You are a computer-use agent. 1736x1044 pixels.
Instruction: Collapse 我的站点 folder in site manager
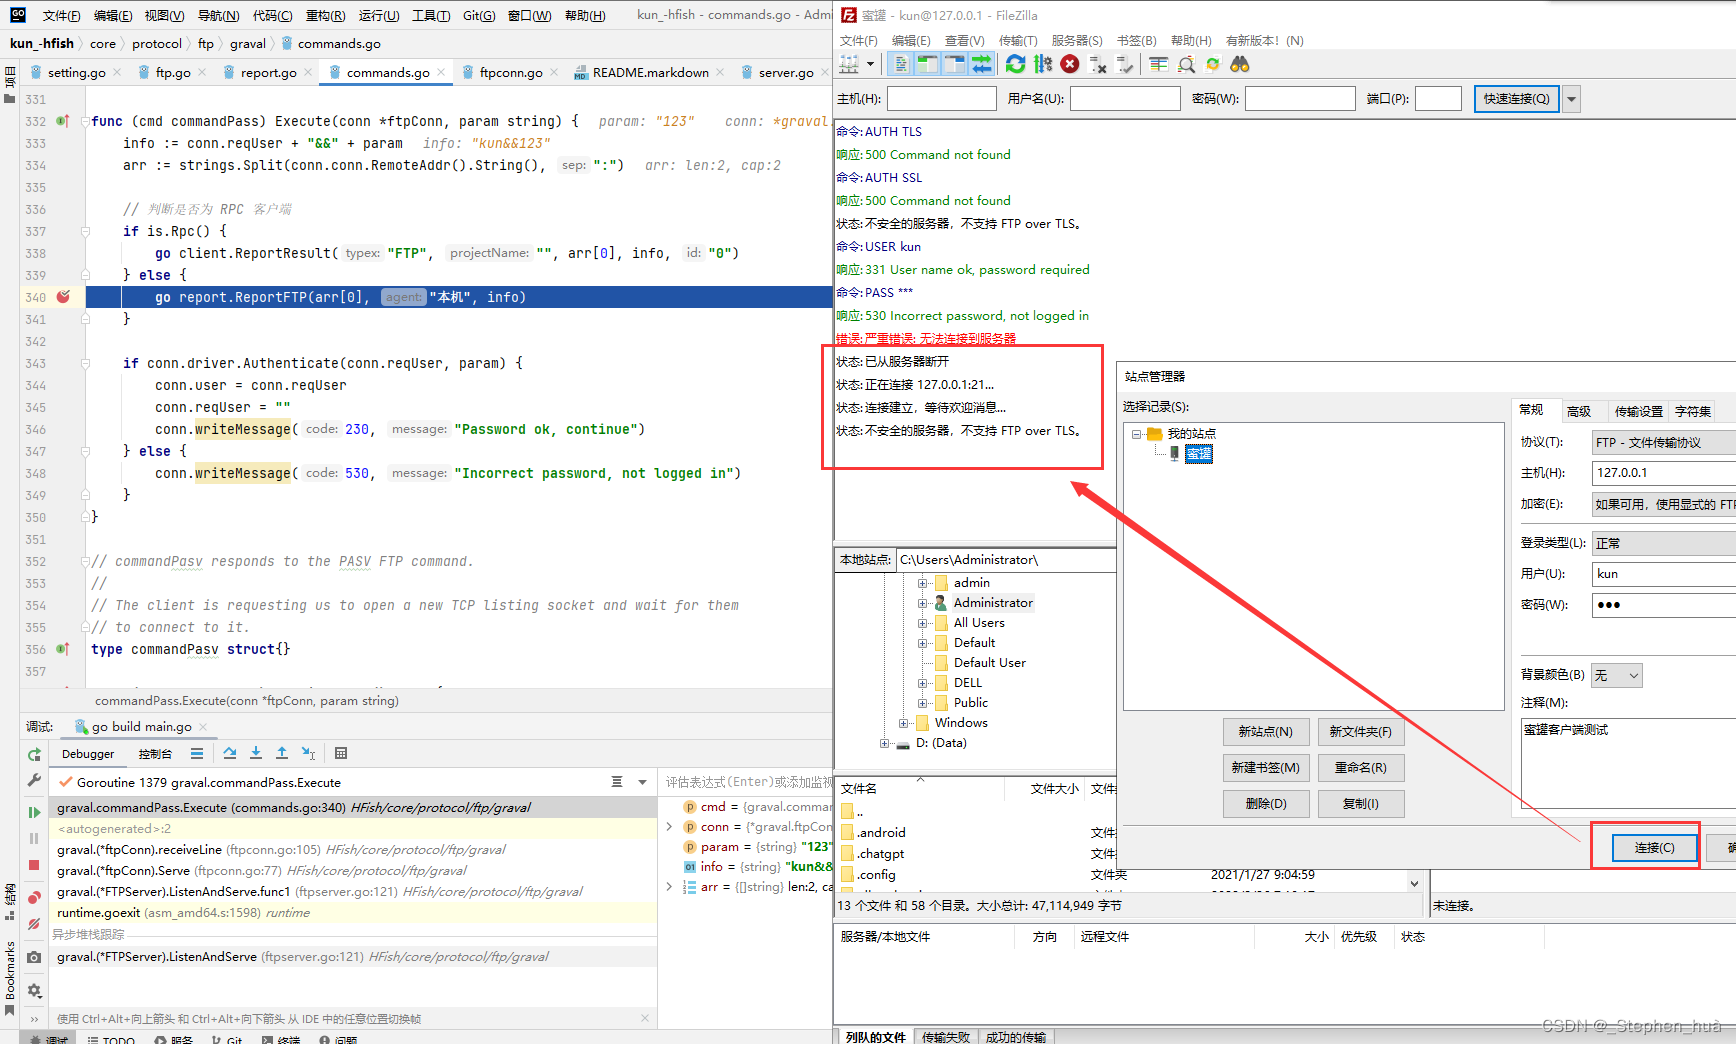1137,434
